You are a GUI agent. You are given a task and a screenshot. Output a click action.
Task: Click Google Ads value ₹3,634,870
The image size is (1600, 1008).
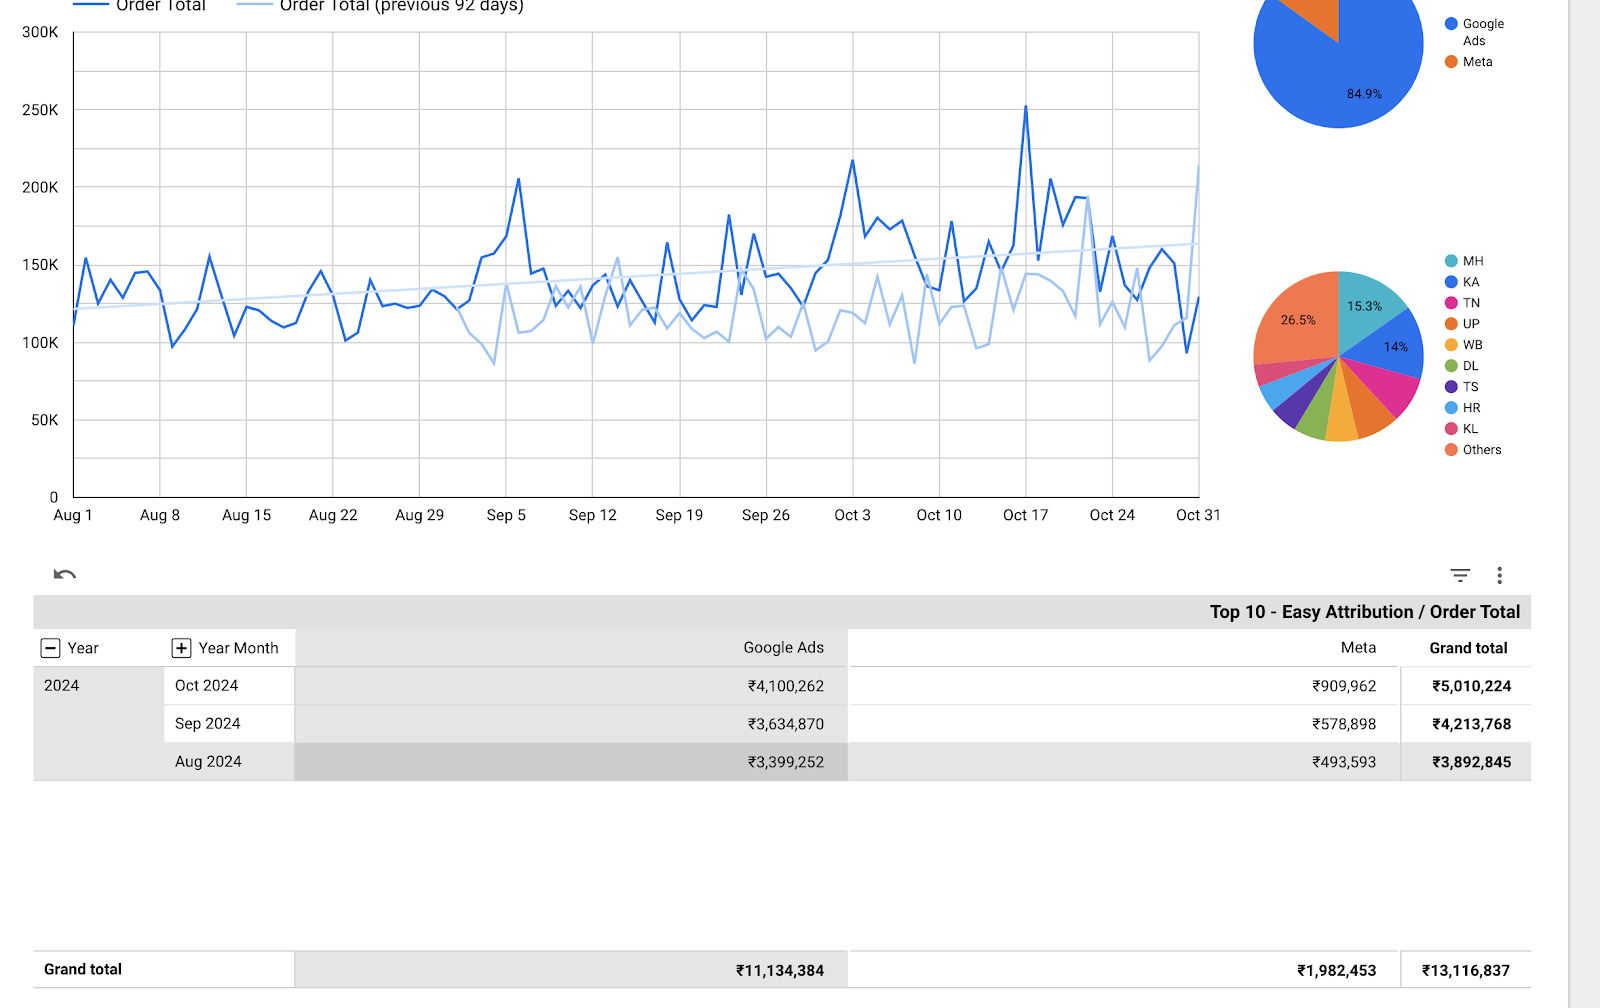[786, 724]
